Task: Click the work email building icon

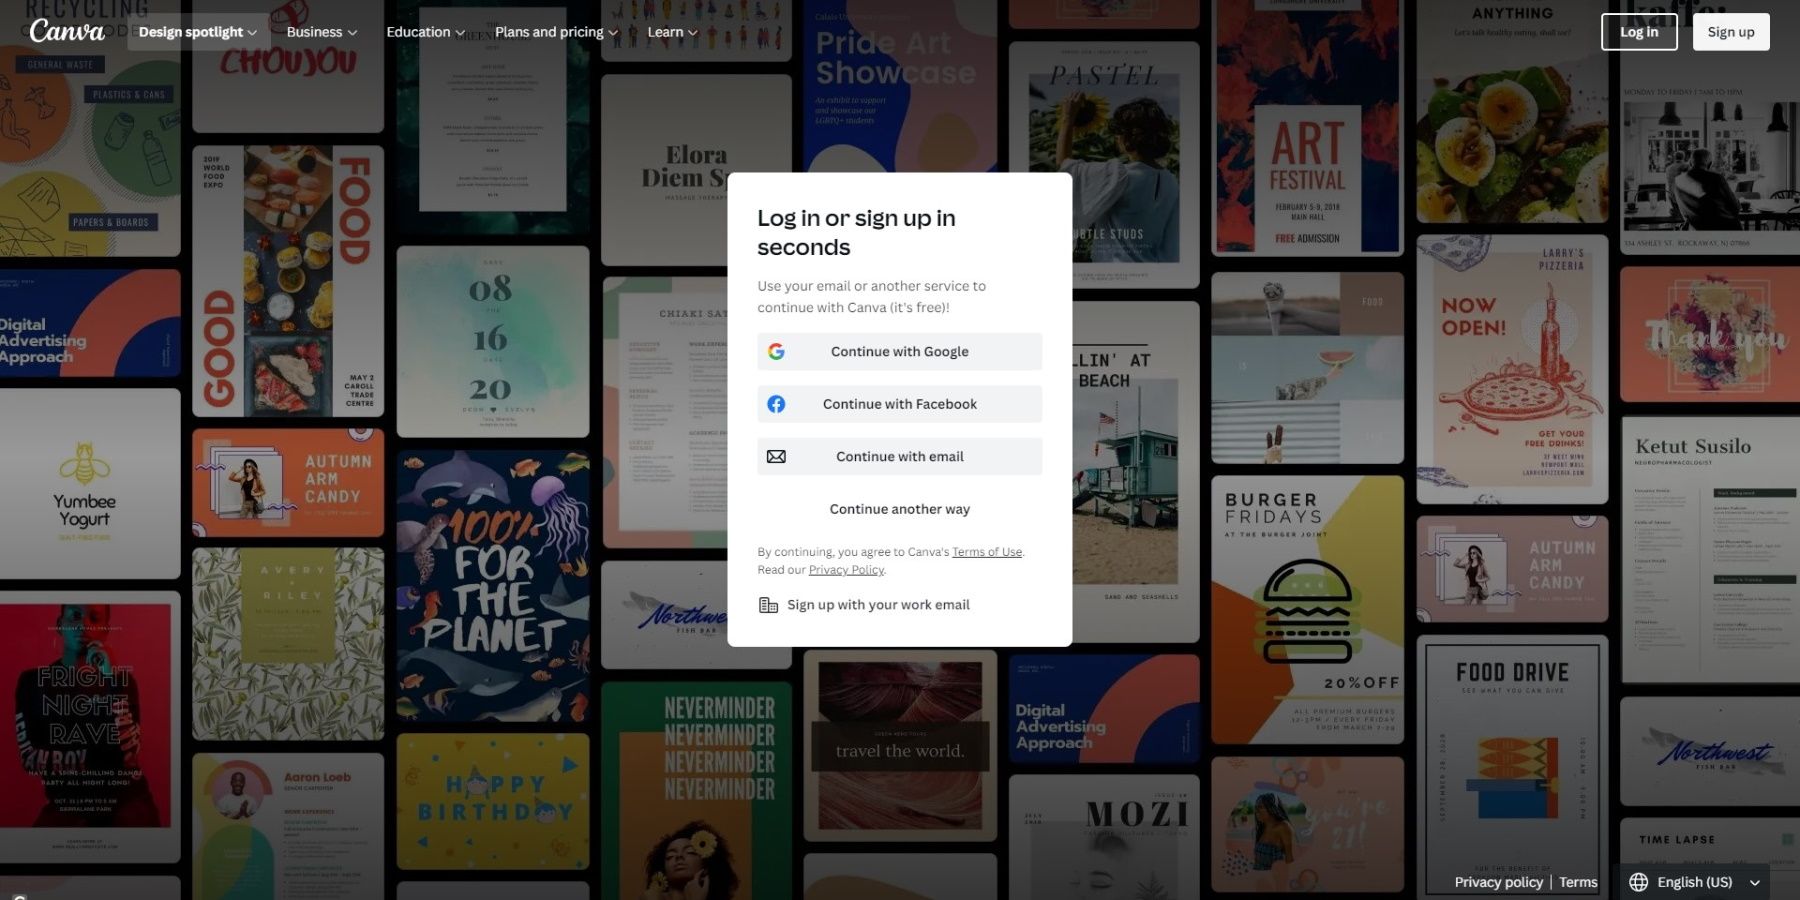Action: tap(768, 605)
